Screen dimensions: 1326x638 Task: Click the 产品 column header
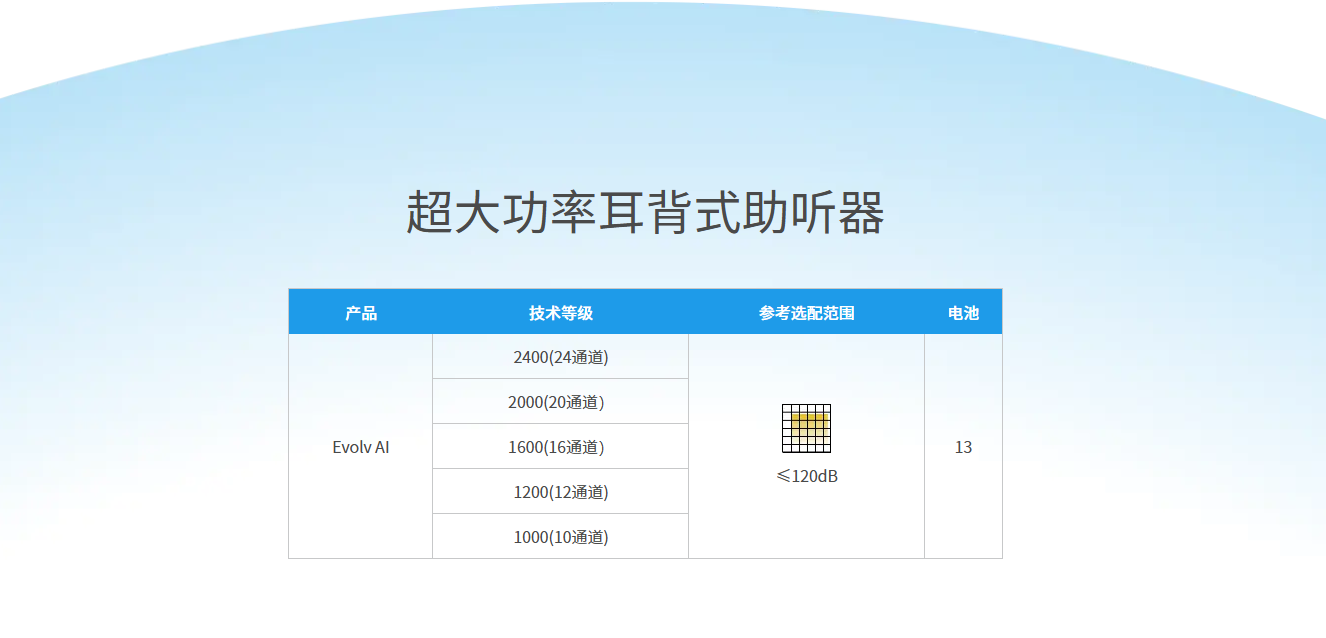click(x=360, y=313)
